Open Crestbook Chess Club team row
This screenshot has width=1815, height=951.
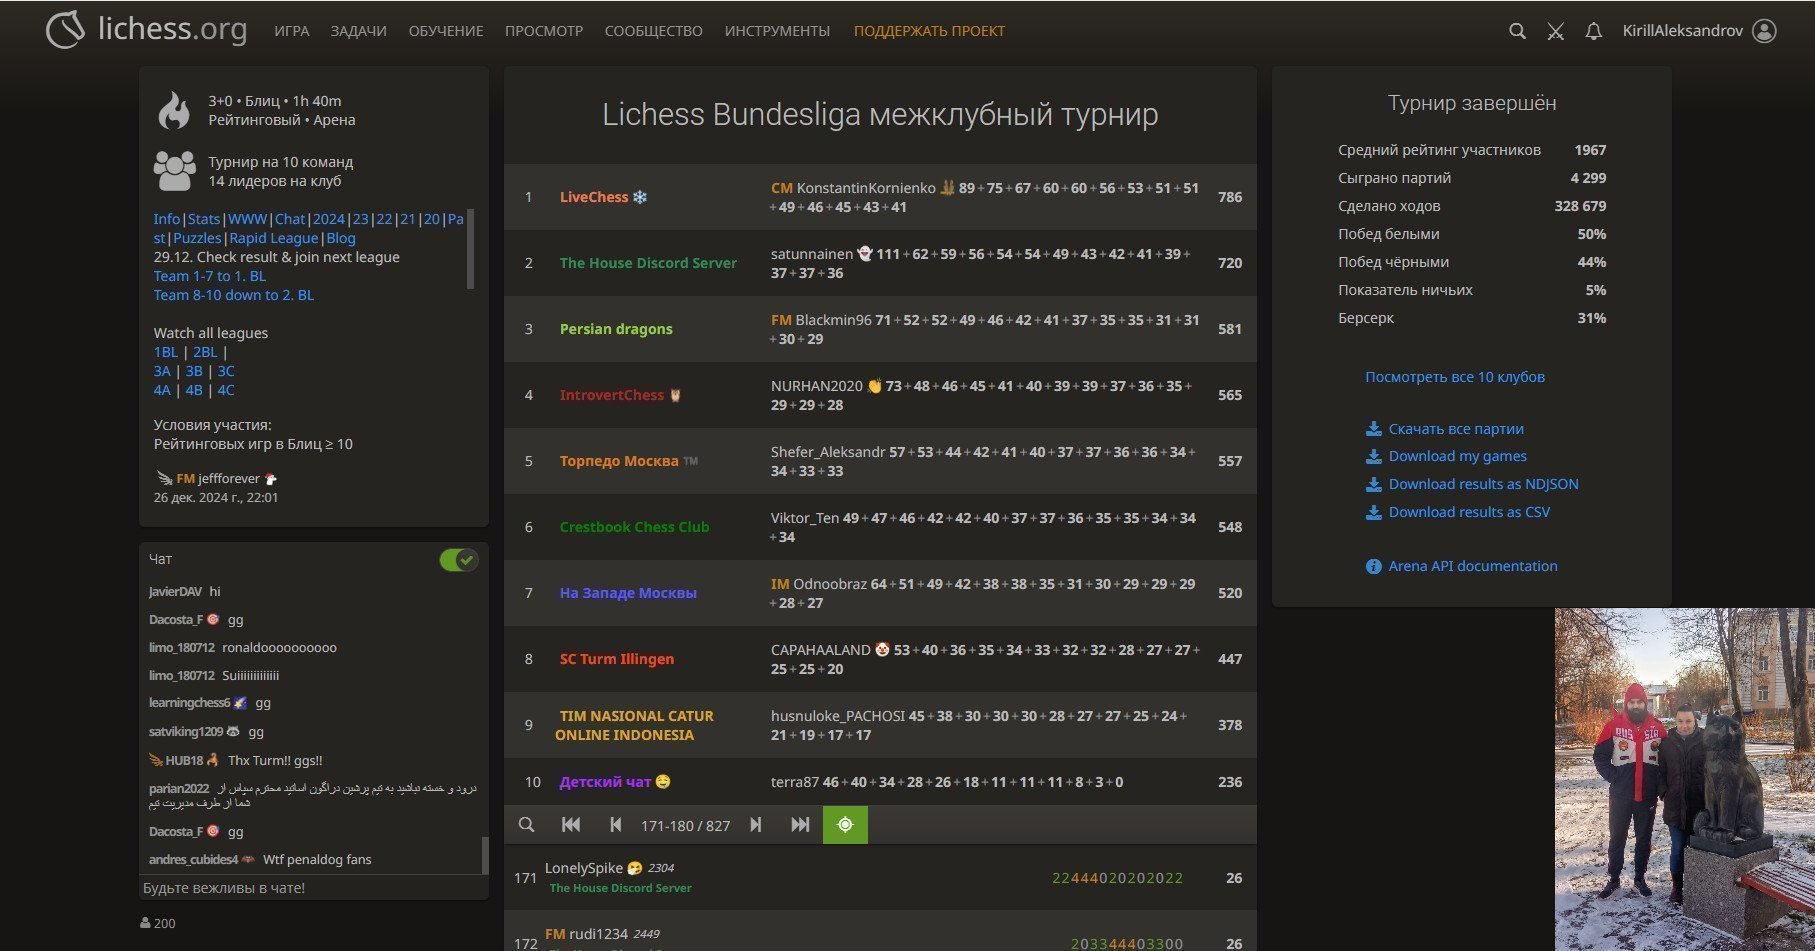[880, 527]
